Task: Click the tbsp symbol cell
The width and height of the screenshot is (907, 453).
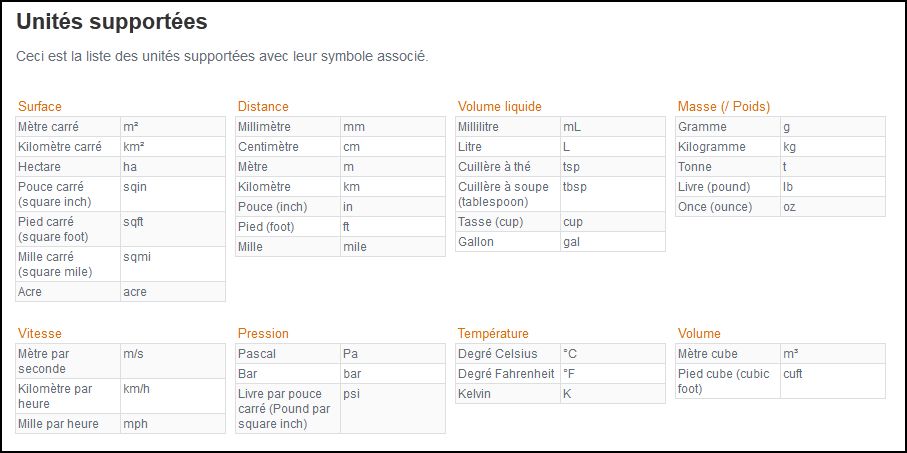Action: (613, 194)
